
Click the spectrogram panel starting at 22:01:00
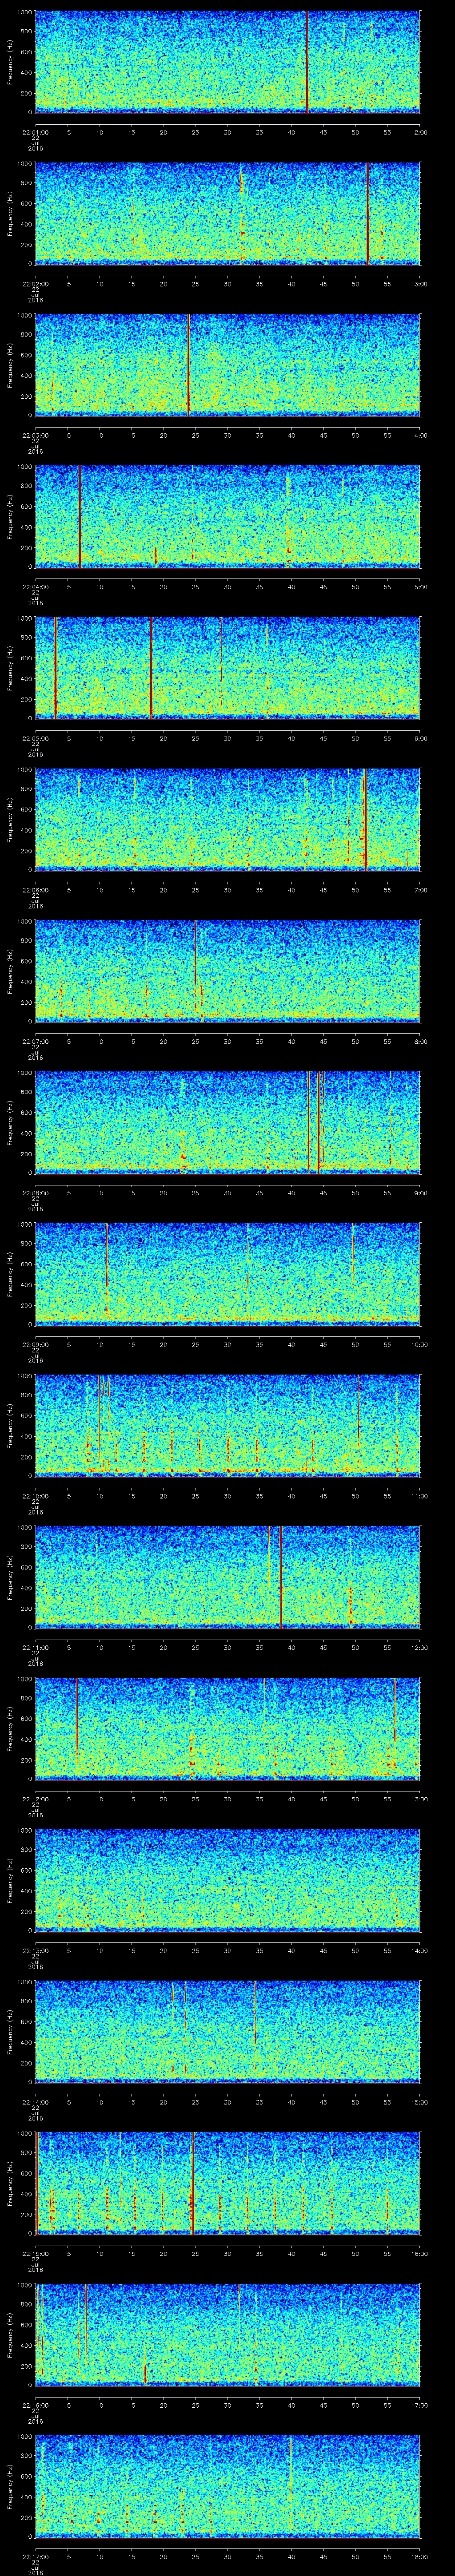tap(228, 62)
